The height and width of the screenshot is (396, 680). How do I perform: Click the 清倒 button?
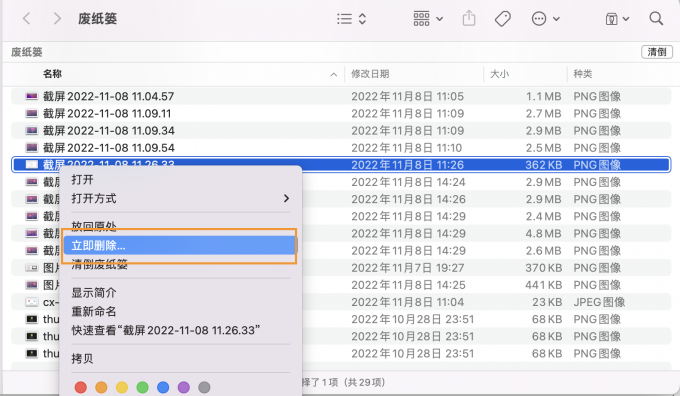click(x=657, y=52)
